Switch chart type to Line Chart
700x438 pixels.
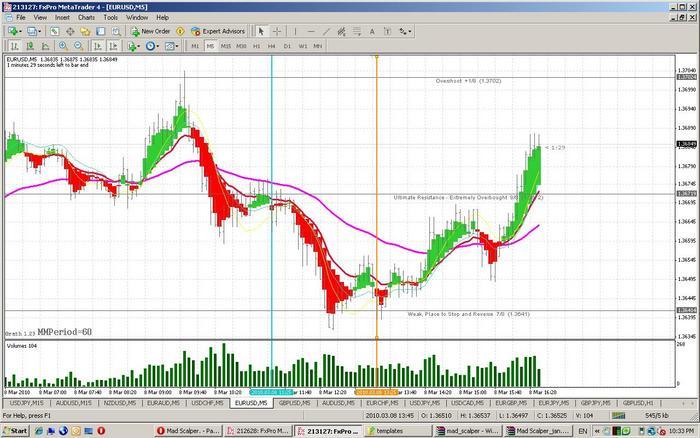pos(46,46)
